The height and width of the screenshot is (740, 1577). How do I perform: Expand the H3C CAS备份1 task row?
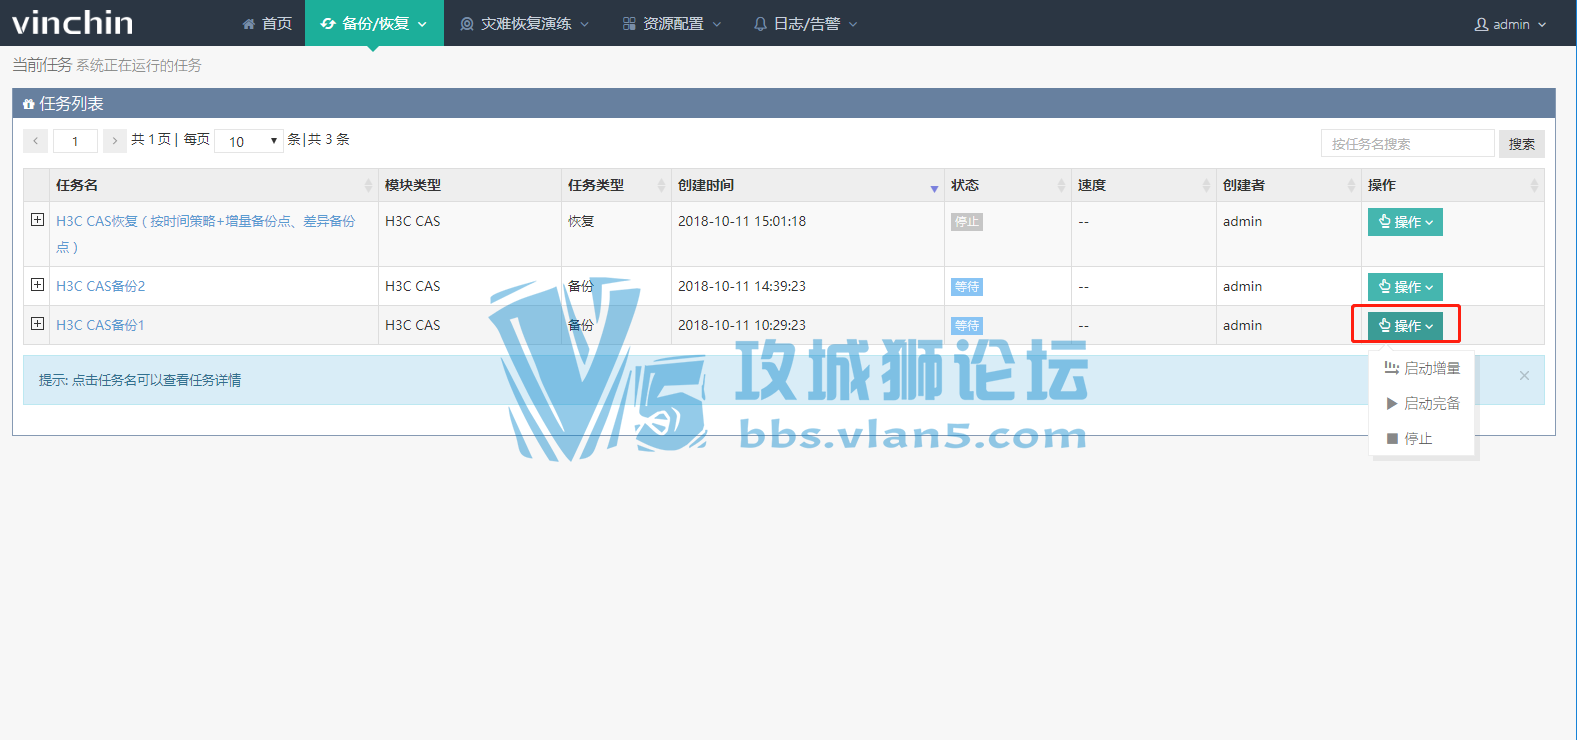point(37,323)
